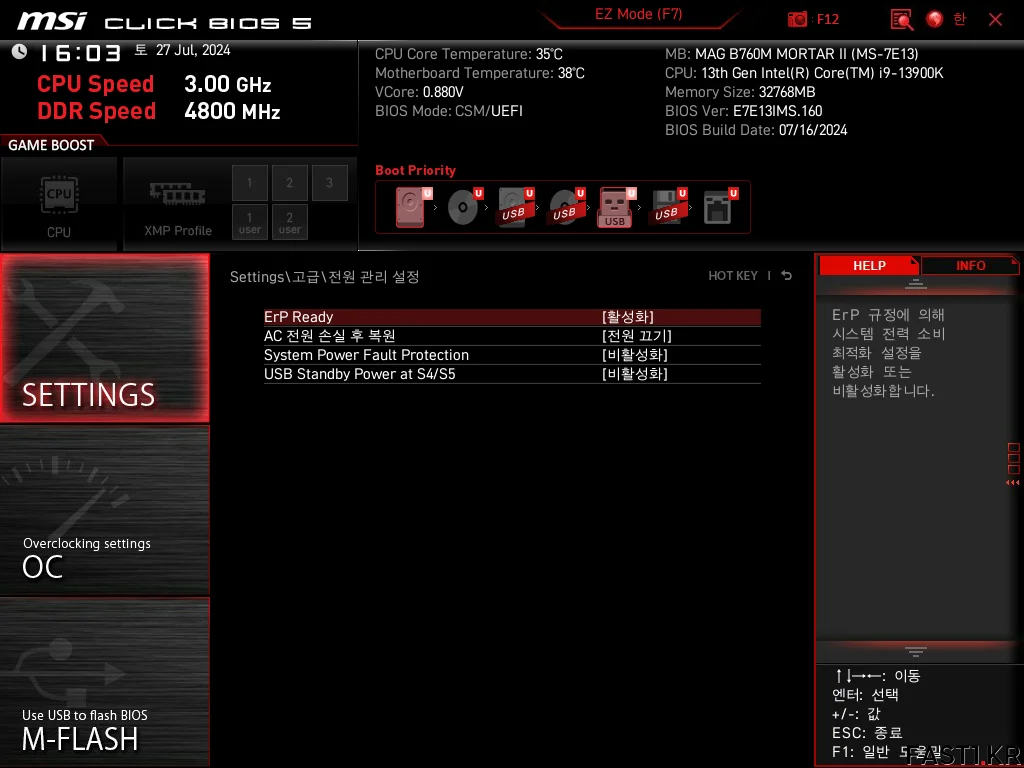Click the help panel top scroll handle
This screenshot has height=768, width=1024.
[916, 284]
